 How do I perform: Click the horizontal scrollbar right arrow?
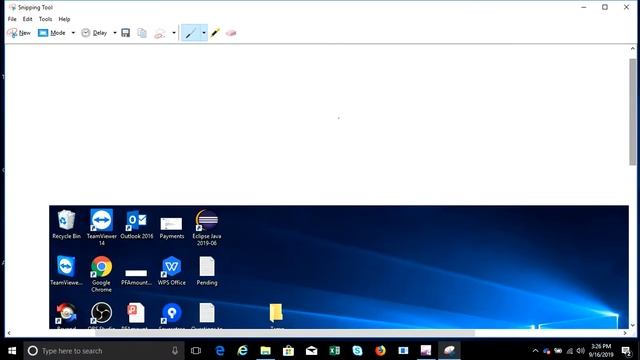point(625,333)
